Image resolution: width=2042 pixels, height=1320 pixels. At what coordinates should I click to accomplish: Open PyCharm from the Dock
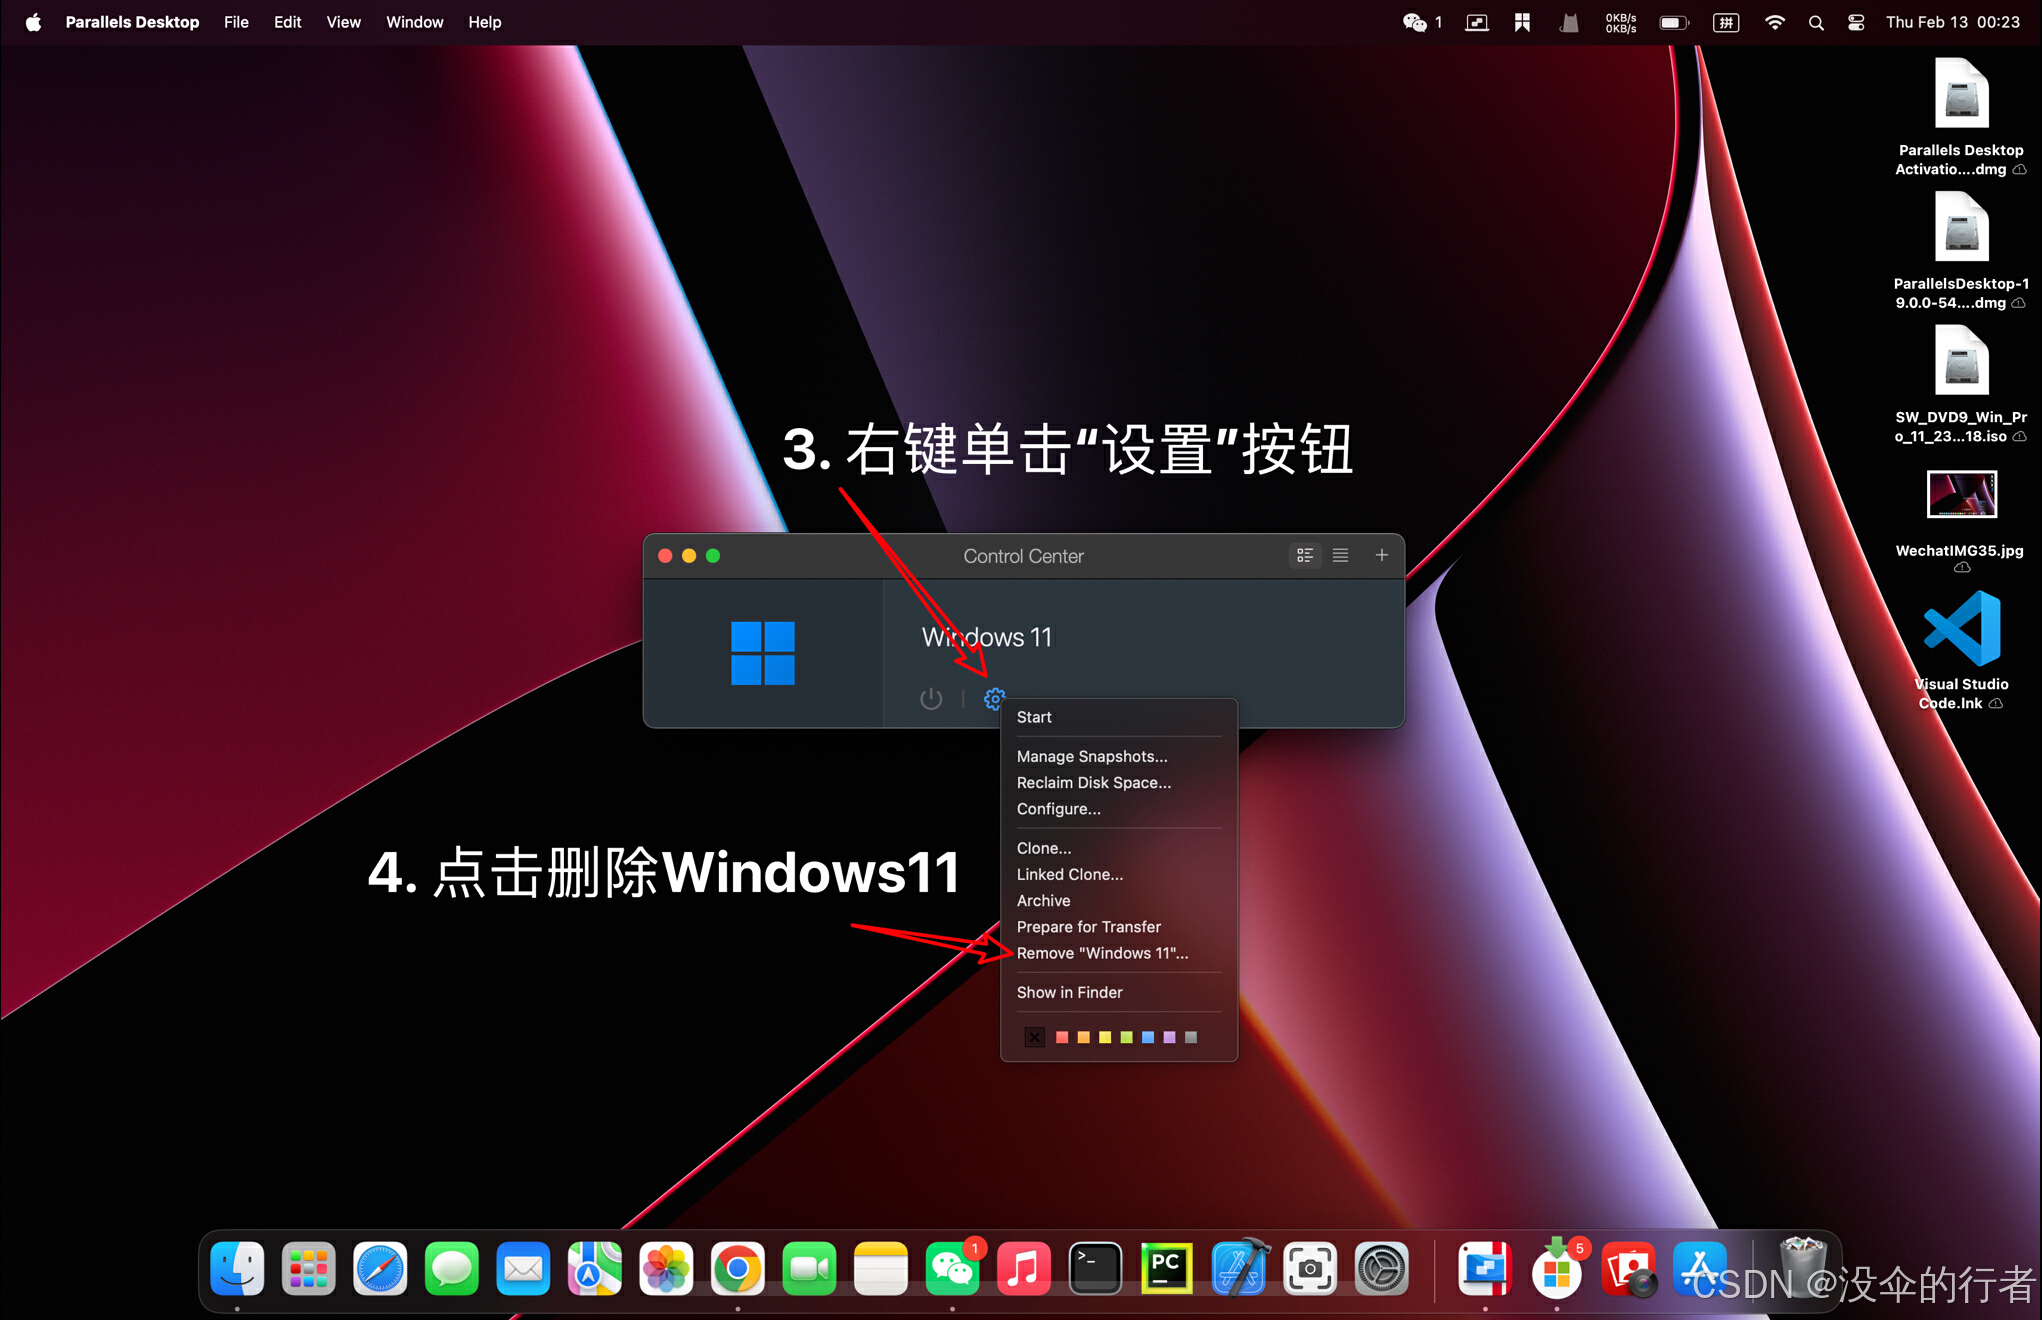click(x=1166, y=1269)
